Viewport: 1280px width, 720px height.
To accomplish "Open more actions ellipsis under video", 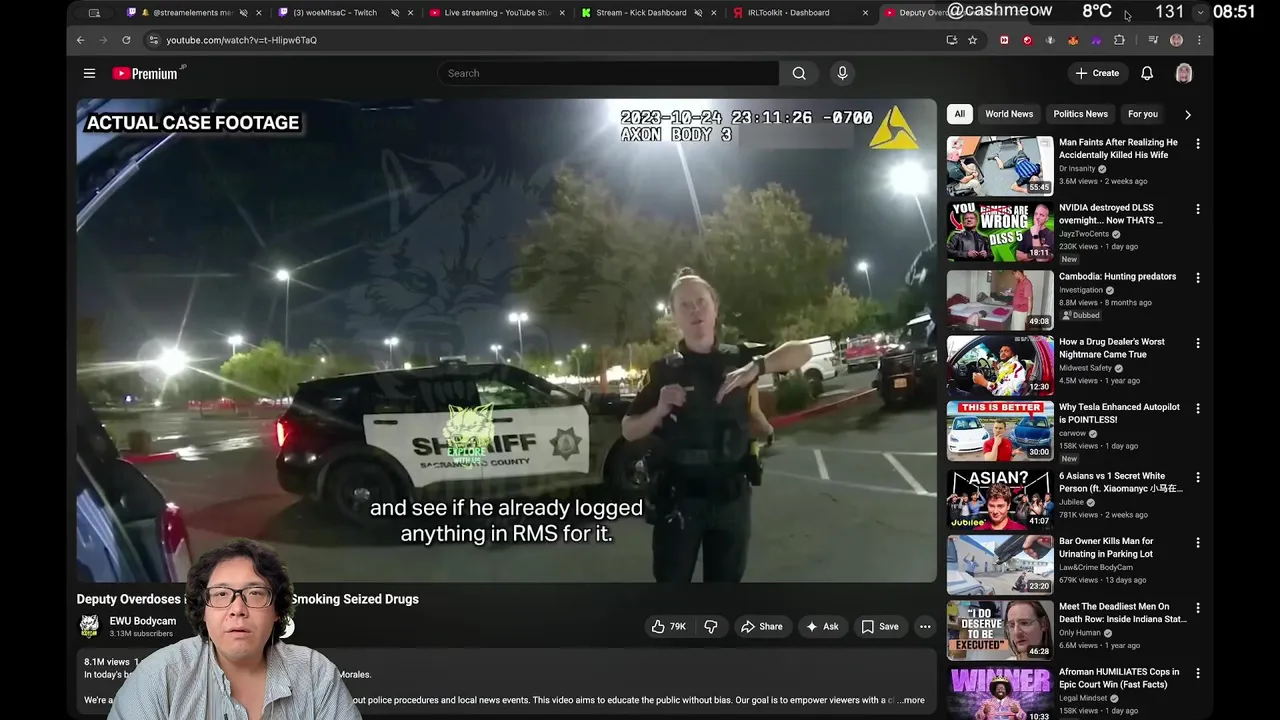I will pos(925,627).
